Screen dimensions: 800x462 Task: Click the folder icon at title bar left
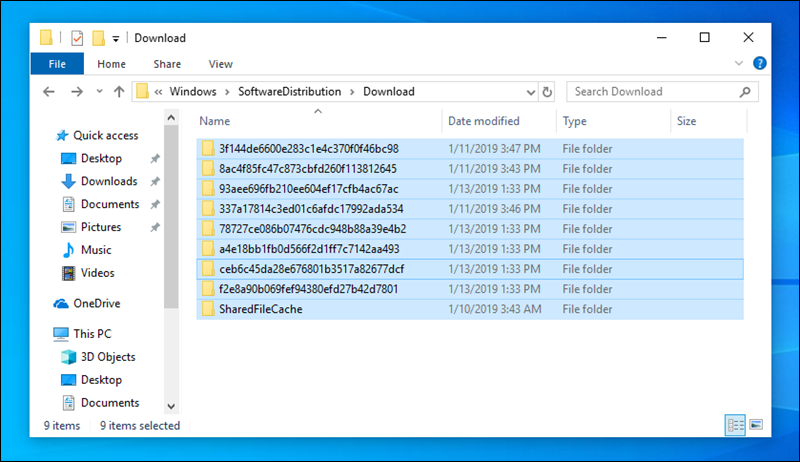[x=46, y=38]
